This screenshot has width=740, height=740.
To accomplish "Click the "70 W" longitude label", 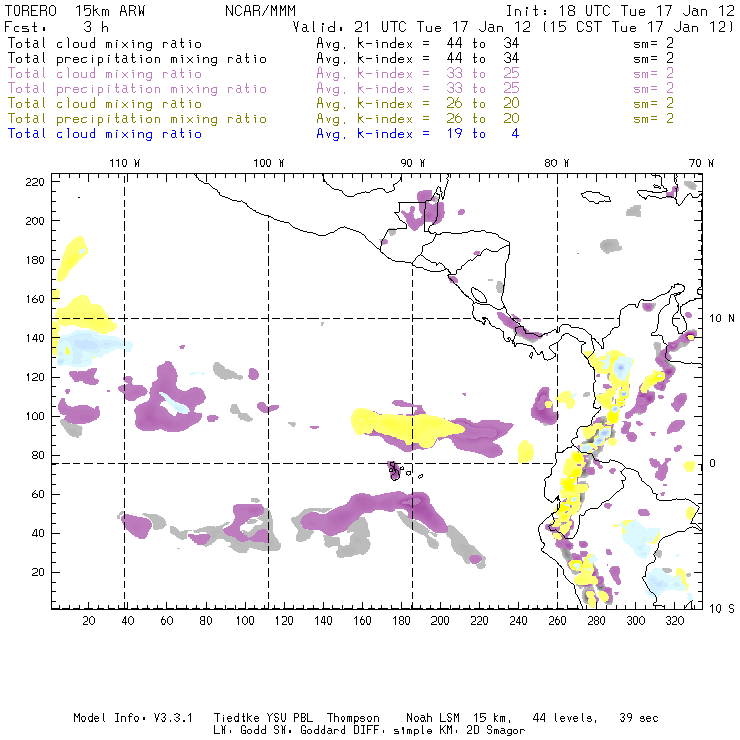I will point(701,163).
